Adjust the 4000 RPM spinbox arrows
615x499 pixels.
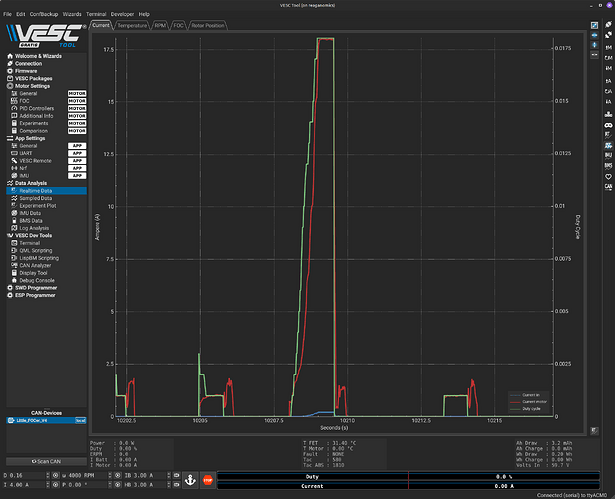[x=110, y=475]
